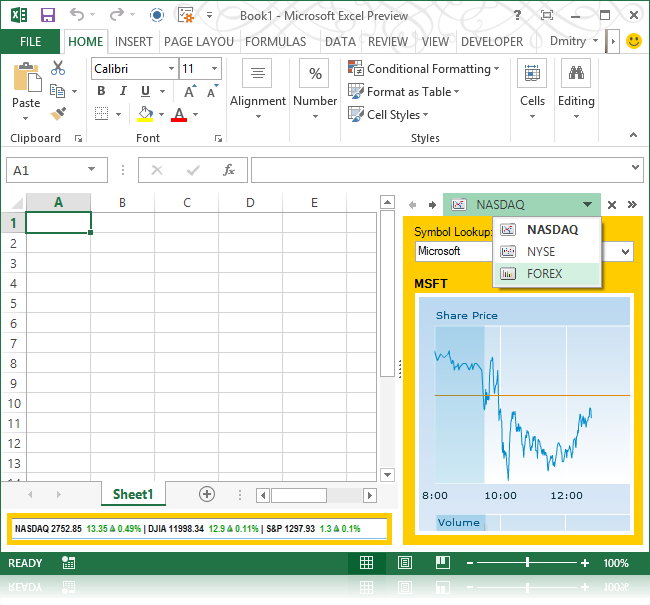Image resolution: width=650 pixels, height=605 pixels.
Task: Open the Font dialog launcher
Action: coord(218,138)
